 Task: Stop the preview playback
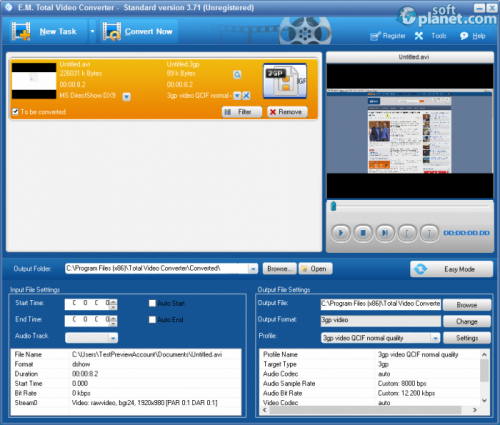coord(363,233)
